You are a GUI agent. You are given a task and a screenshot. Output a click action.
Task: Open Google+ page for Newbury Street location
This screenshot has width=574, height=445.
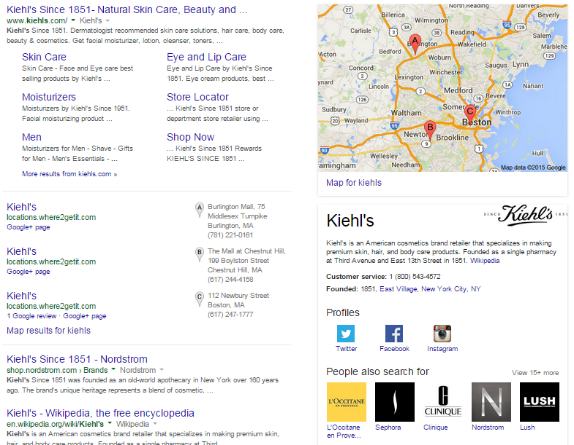point(85,316)
